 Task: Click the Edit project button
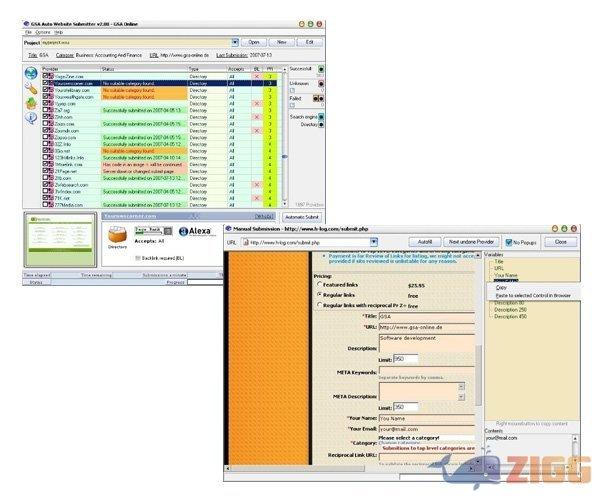pyautogui.click(x=310, y=42)
